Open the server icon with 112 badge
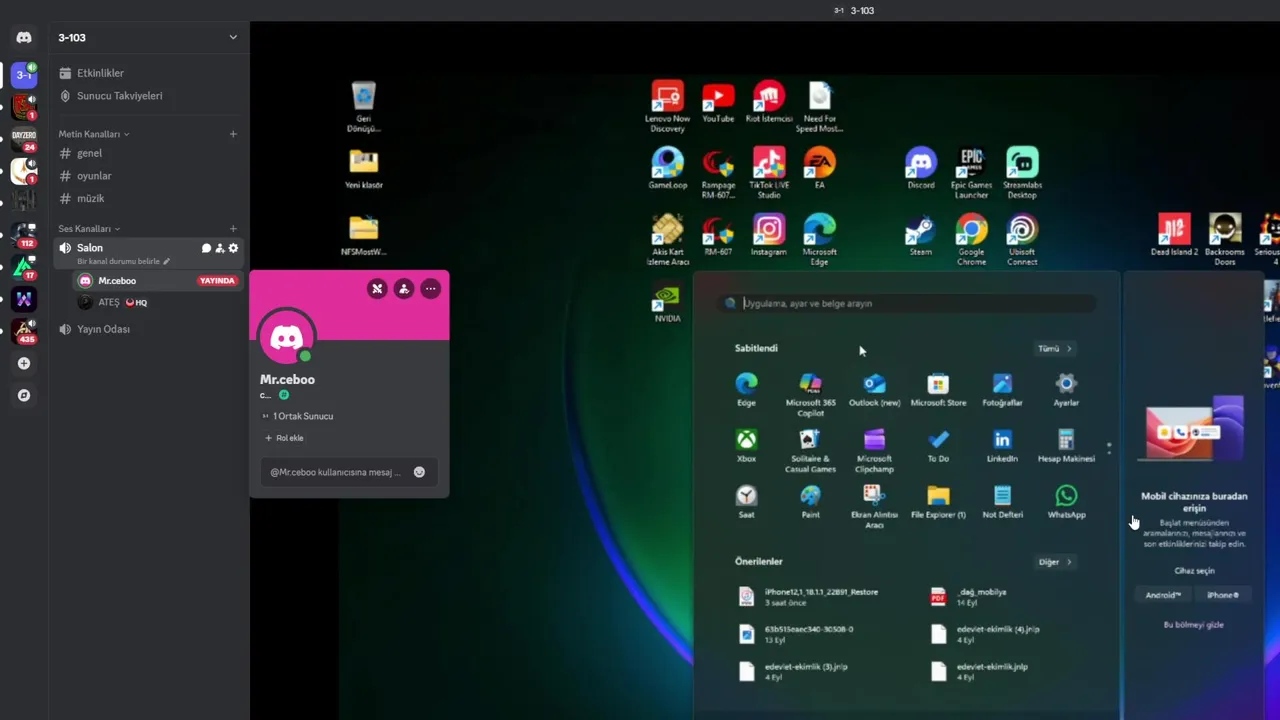Screen dimensions: 1280x720 click(x=24, y=235)
